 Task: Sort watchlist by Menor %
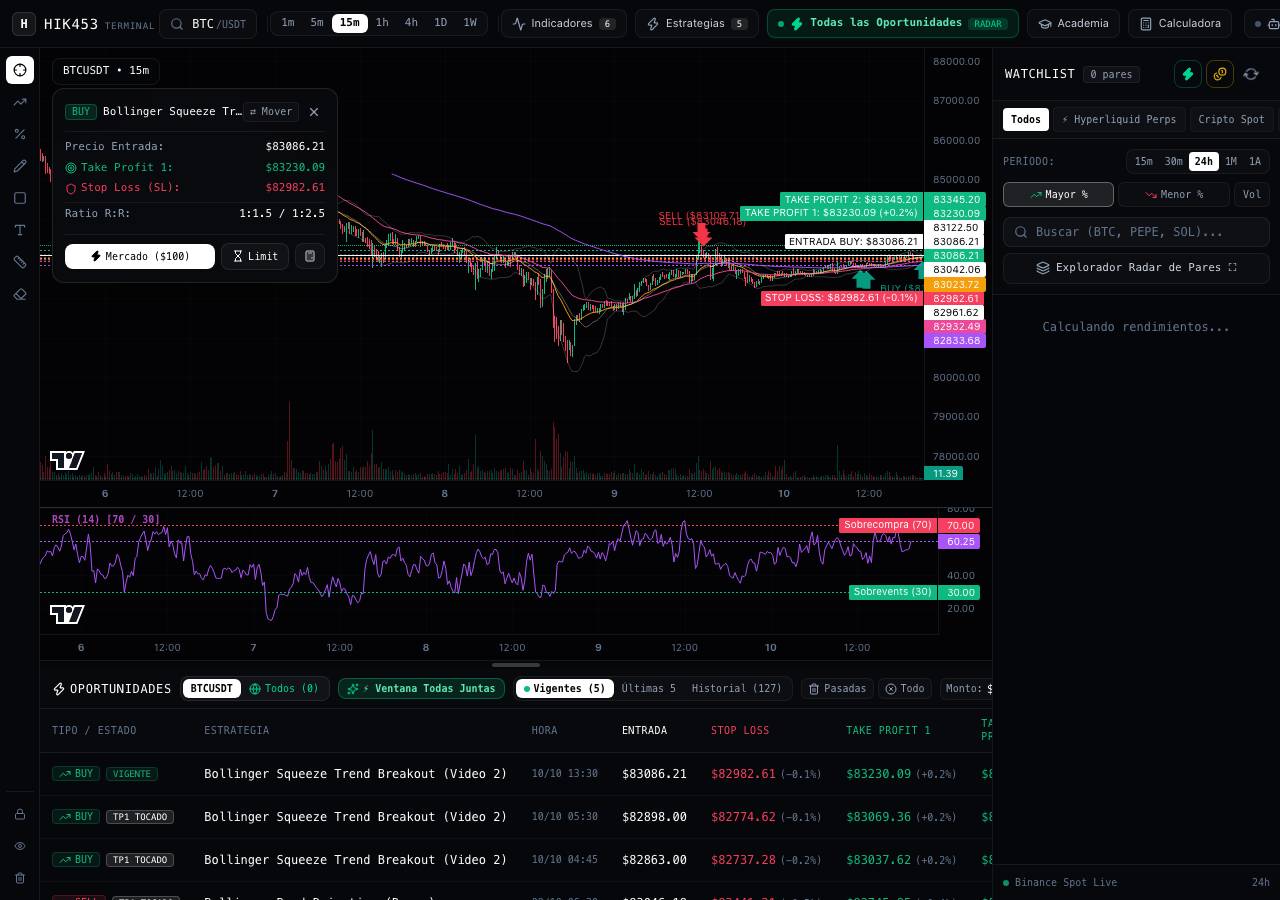(1174, 194)
